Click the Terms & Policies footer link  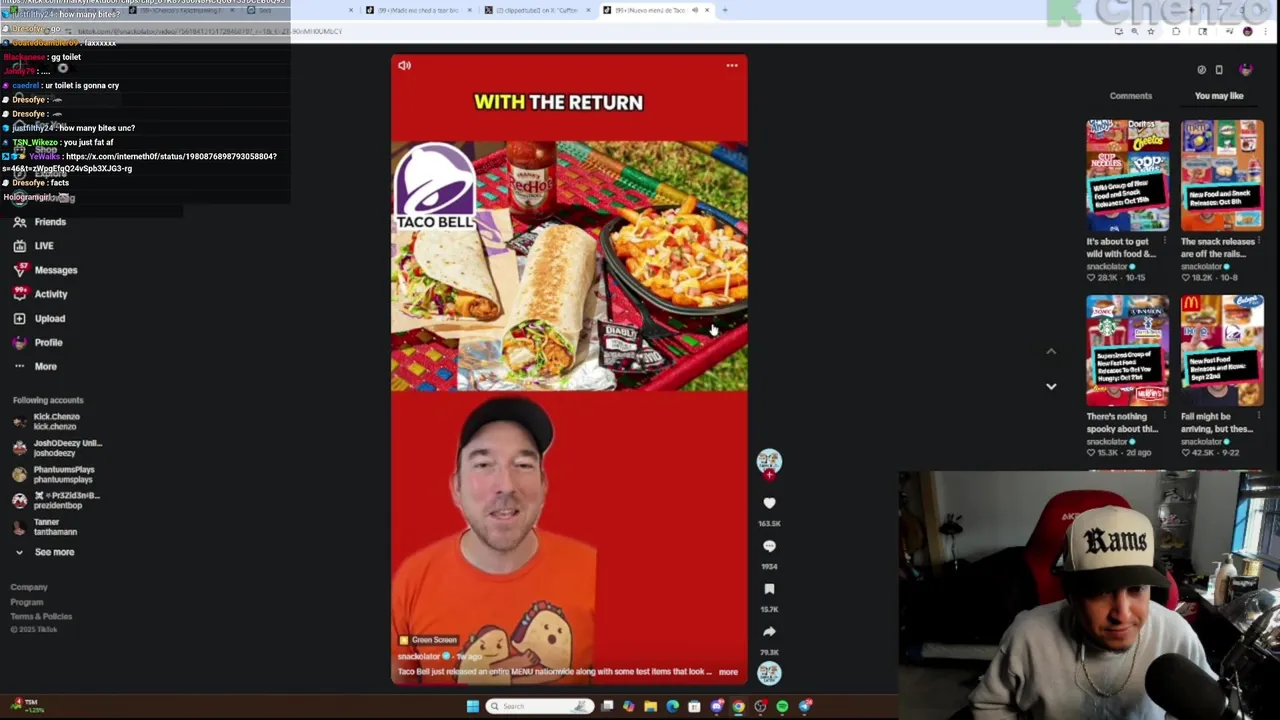pos(41,616)
